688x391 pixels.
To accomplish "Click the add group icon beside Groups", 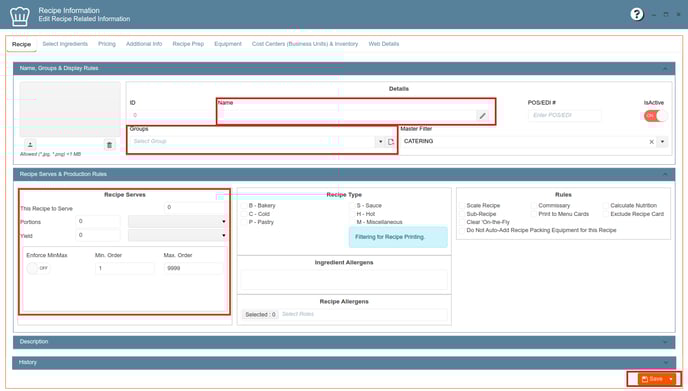I will pos(391,142).
